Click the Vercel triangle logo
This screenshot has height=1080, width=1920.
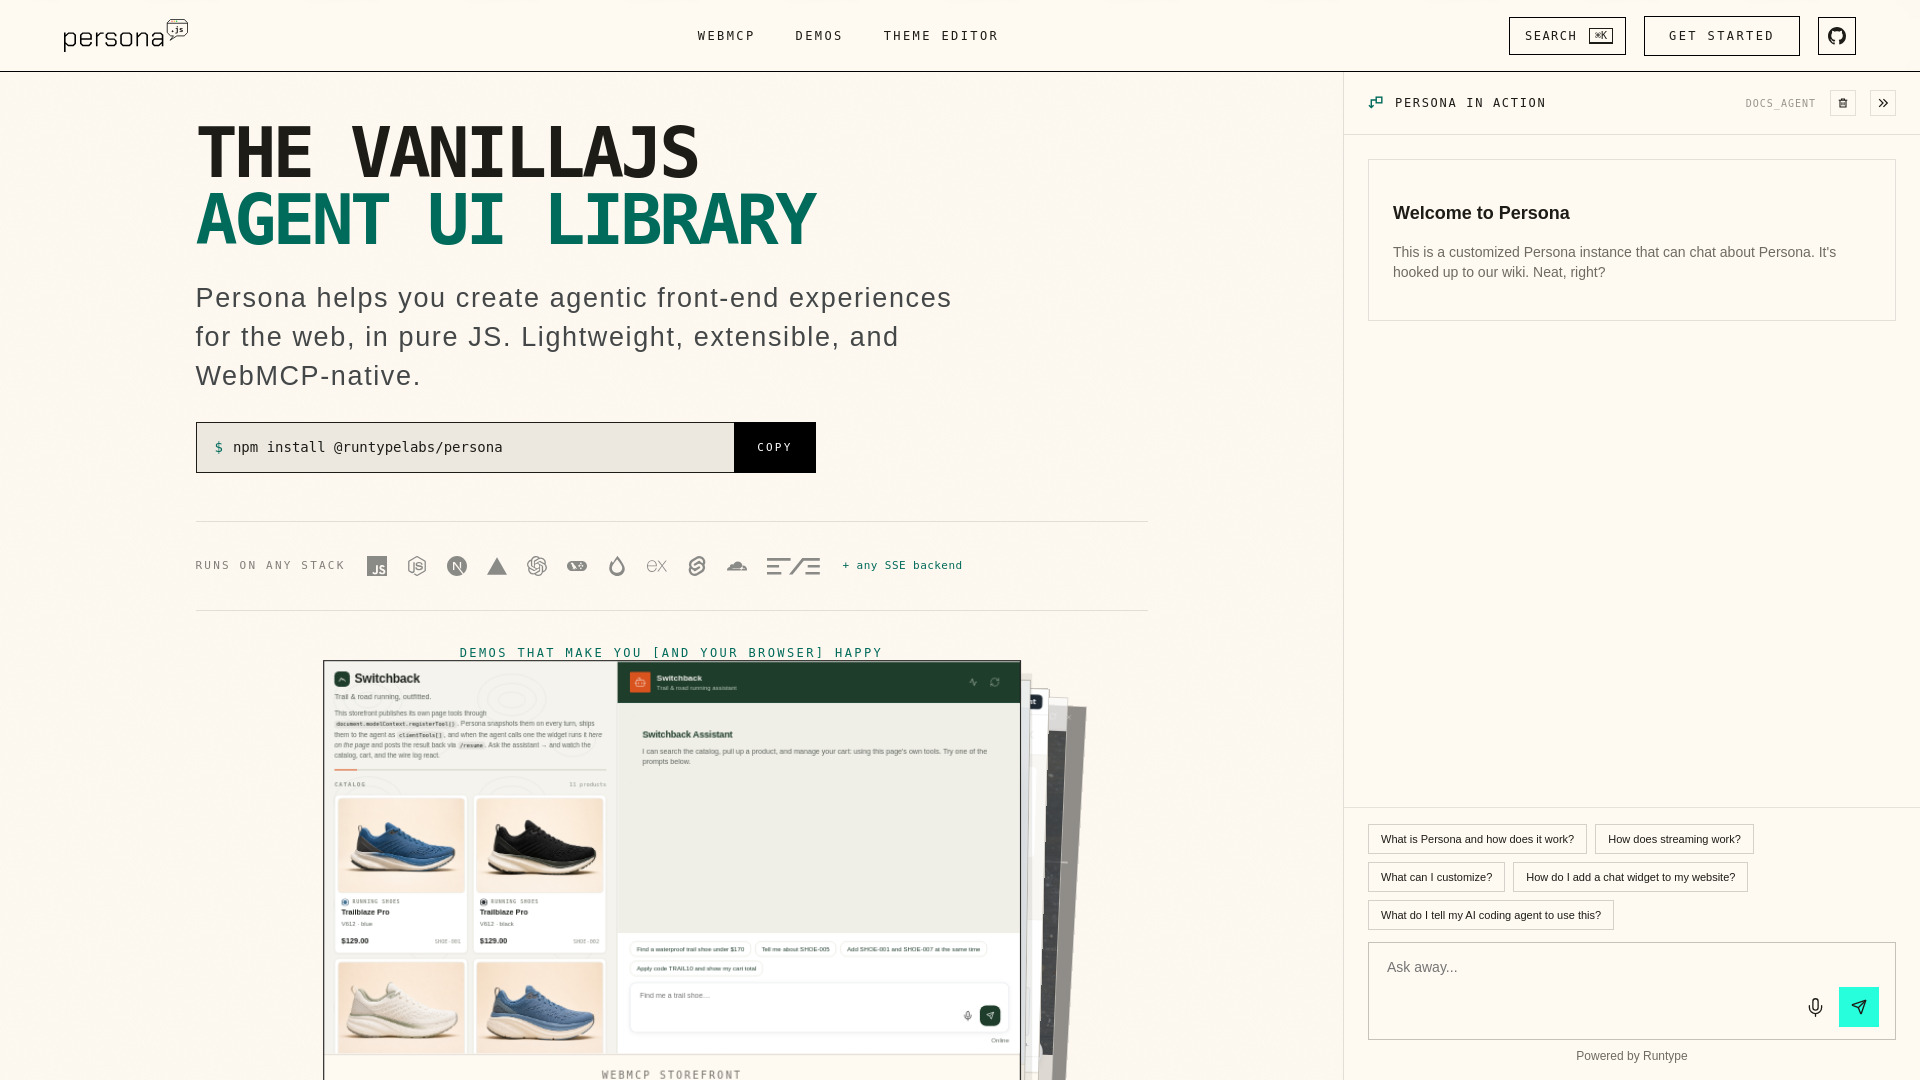[497, 566]
